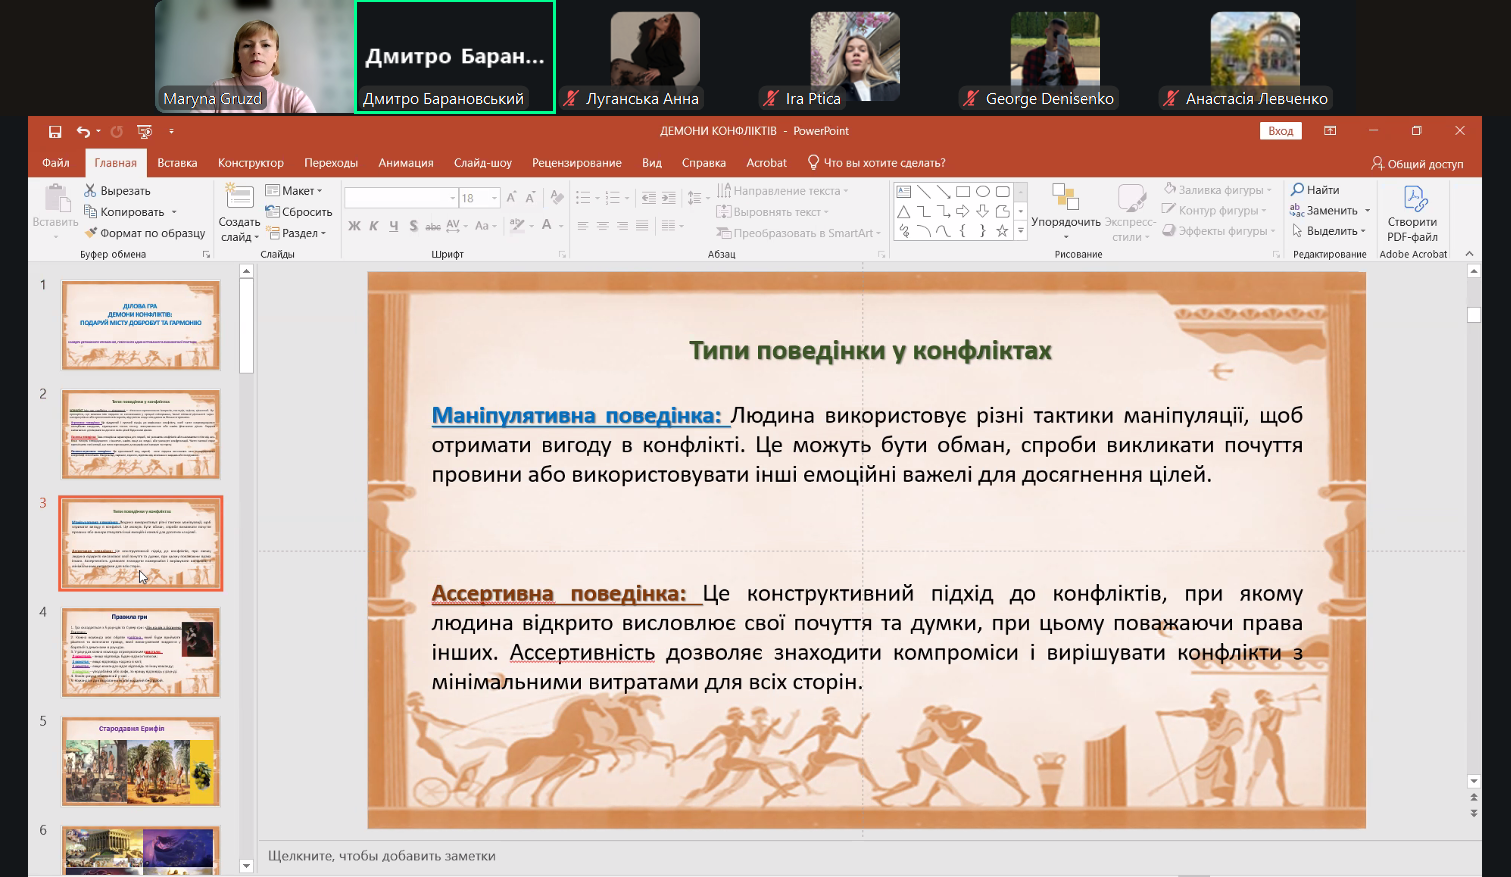Click the Вход sign-in button

[x=1280, y=131]
